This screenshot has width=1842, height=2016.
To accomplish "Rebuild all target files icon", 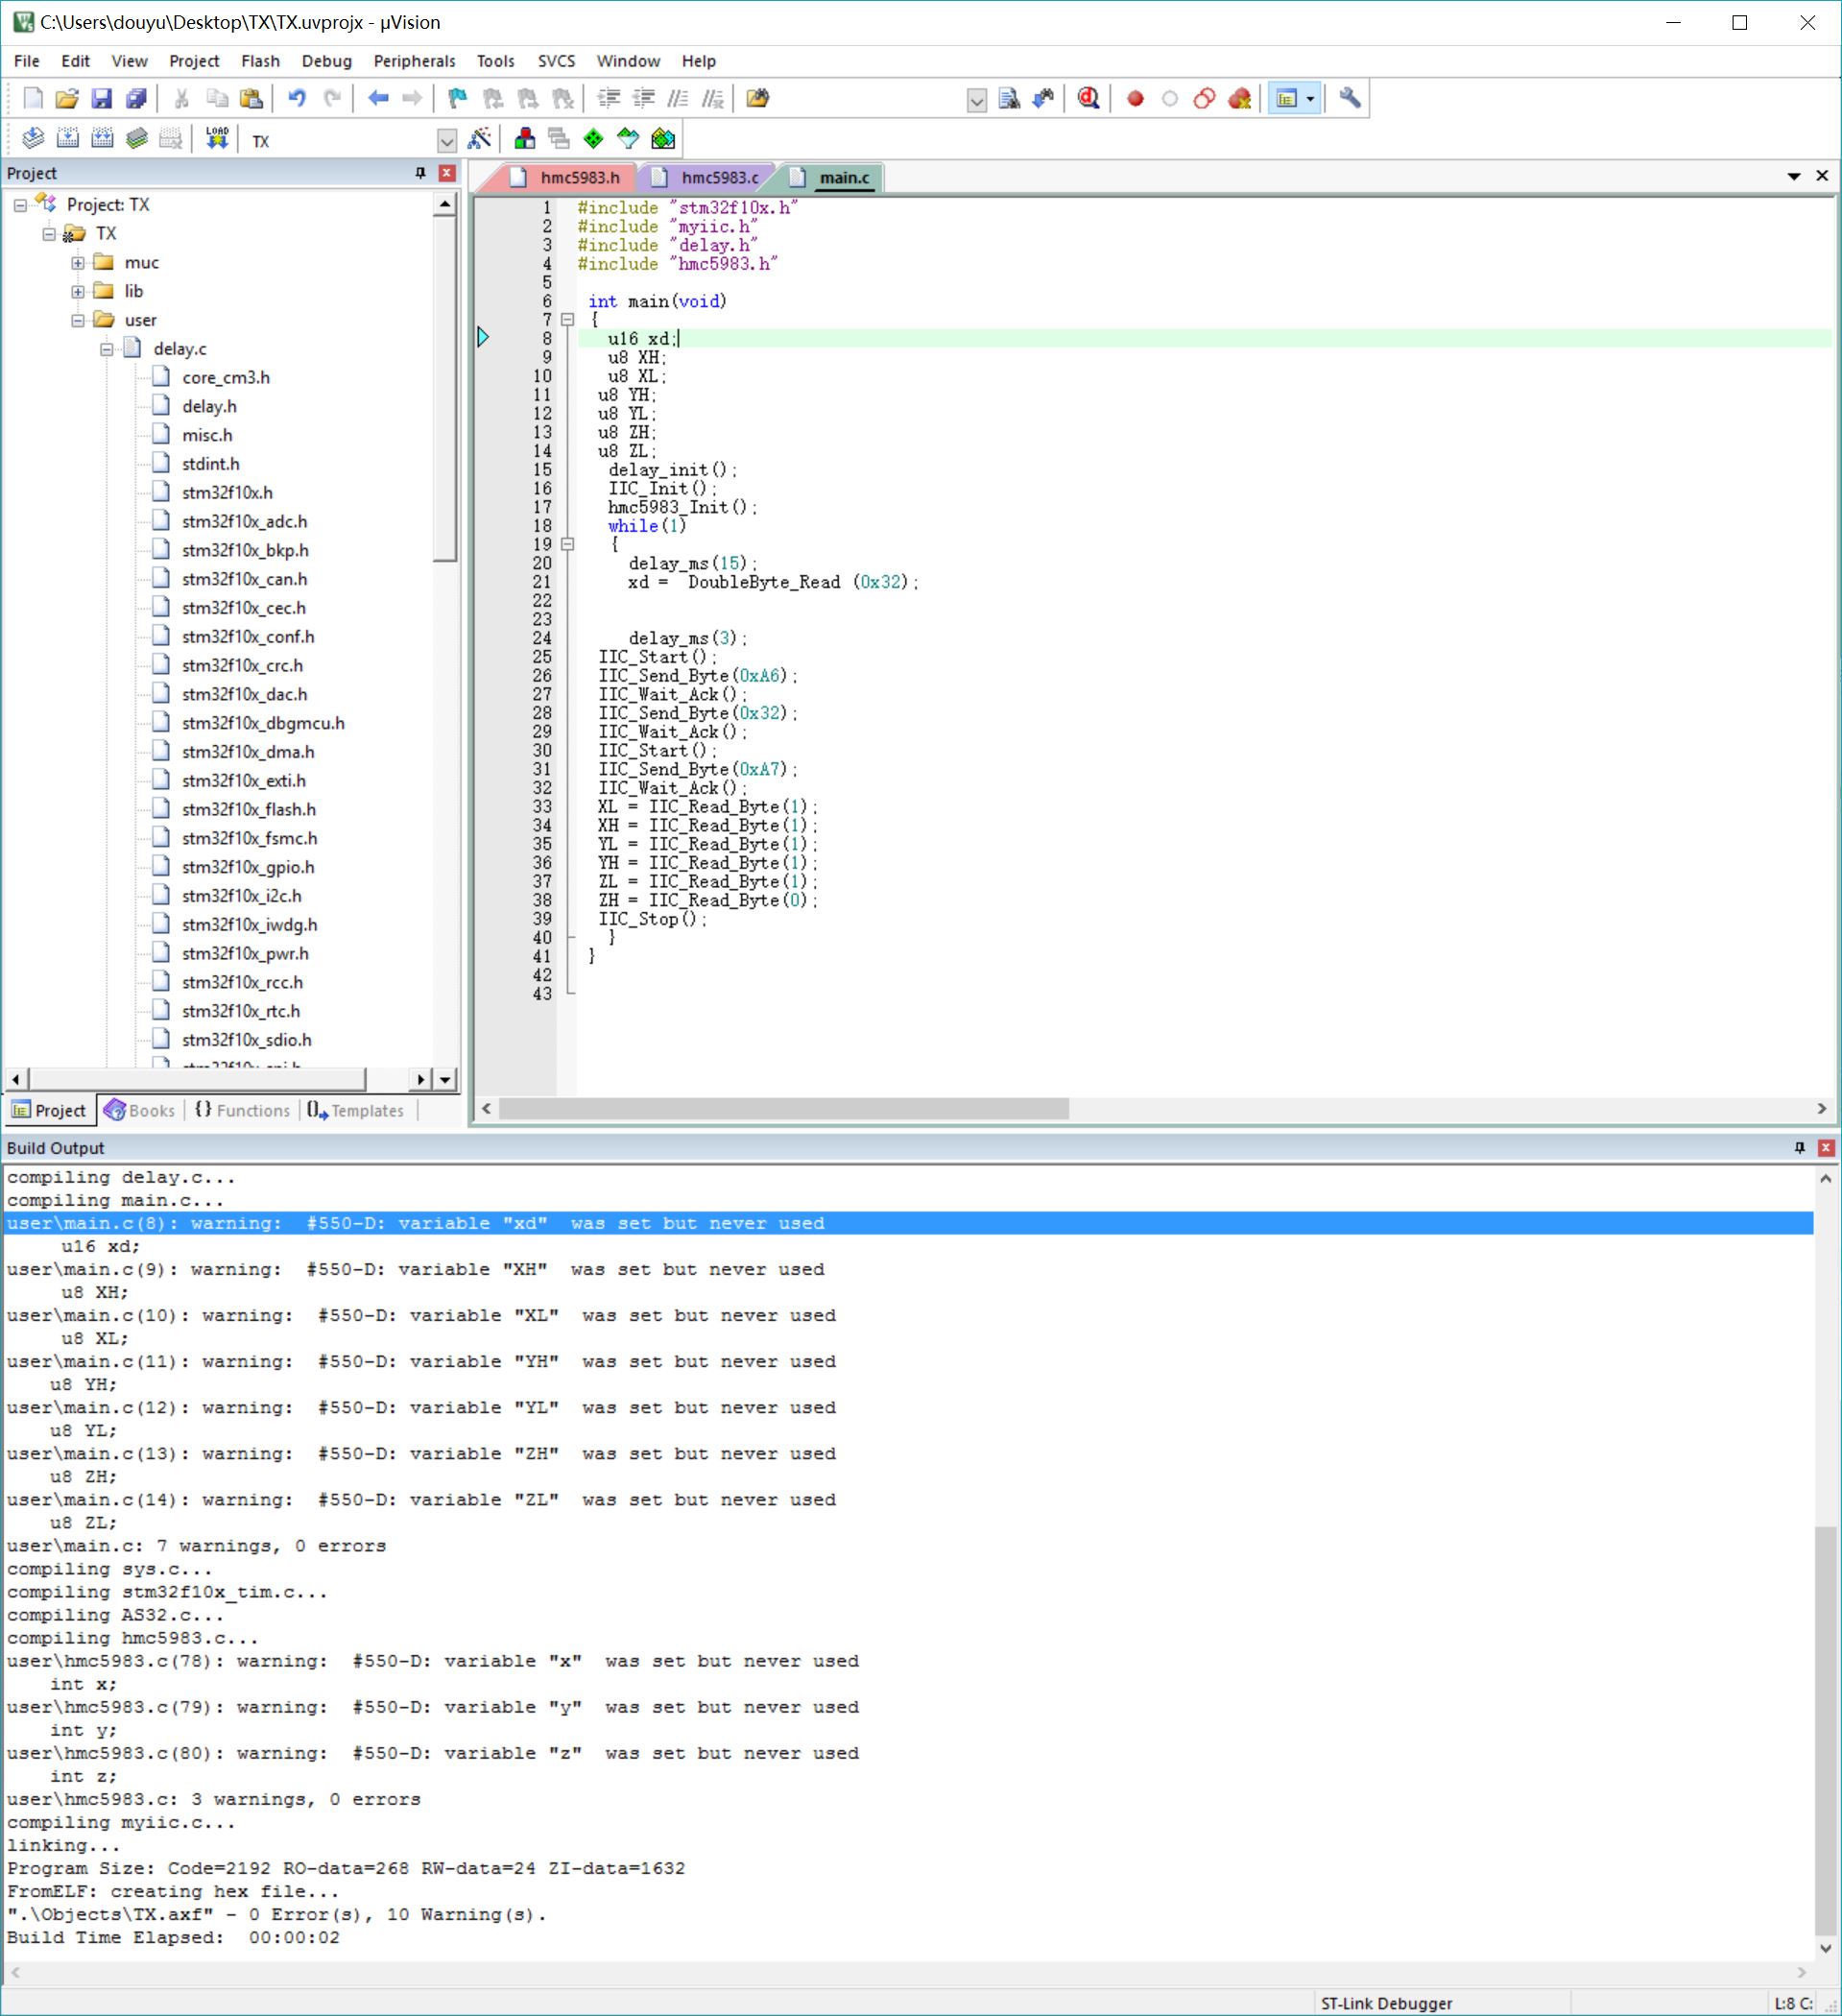I will click(102, 138).
